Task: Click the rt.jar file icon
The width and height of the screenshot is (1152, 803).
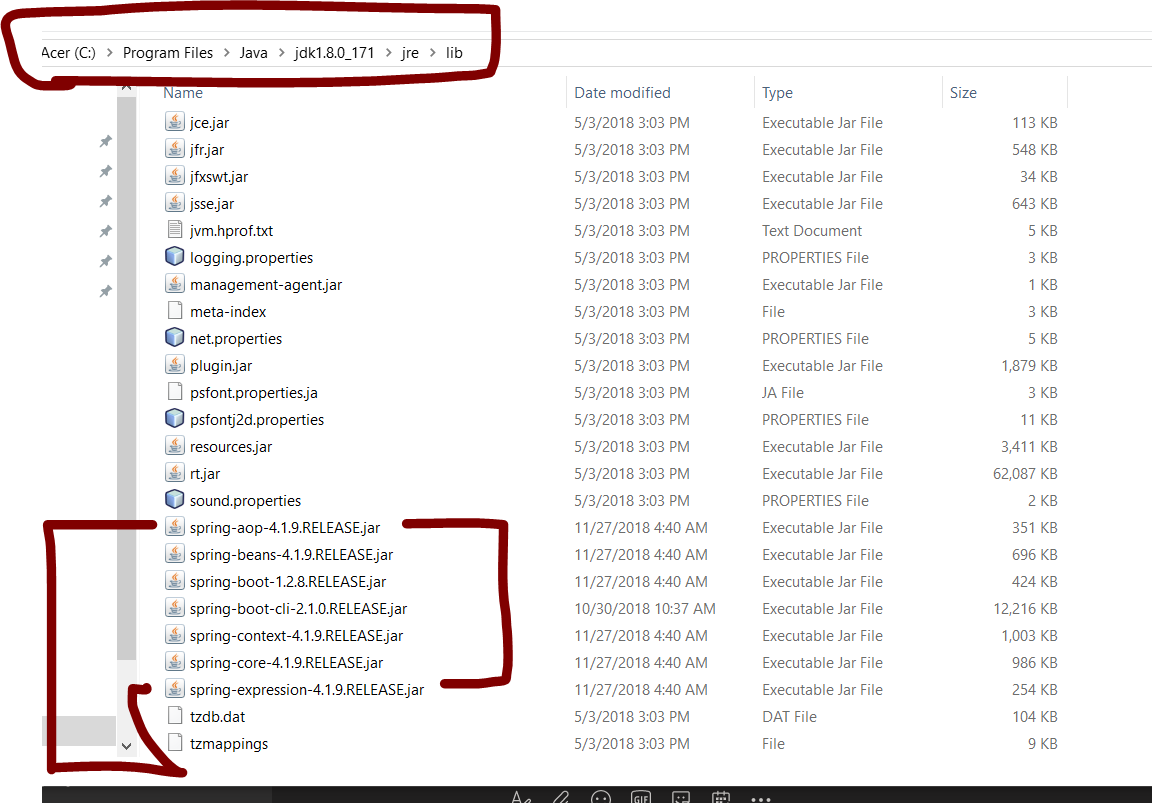Action: click(x=174, y=473)
